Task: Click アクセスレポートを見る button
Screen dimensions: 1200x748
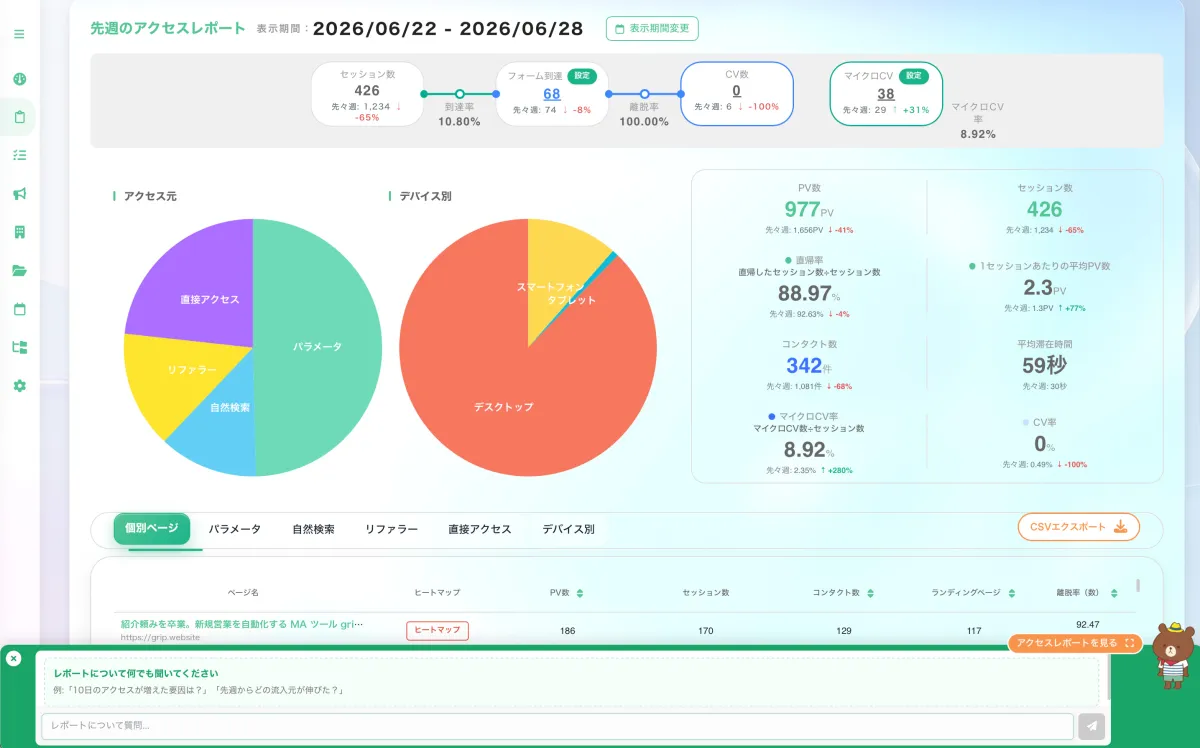Action: click(1075, 643)
